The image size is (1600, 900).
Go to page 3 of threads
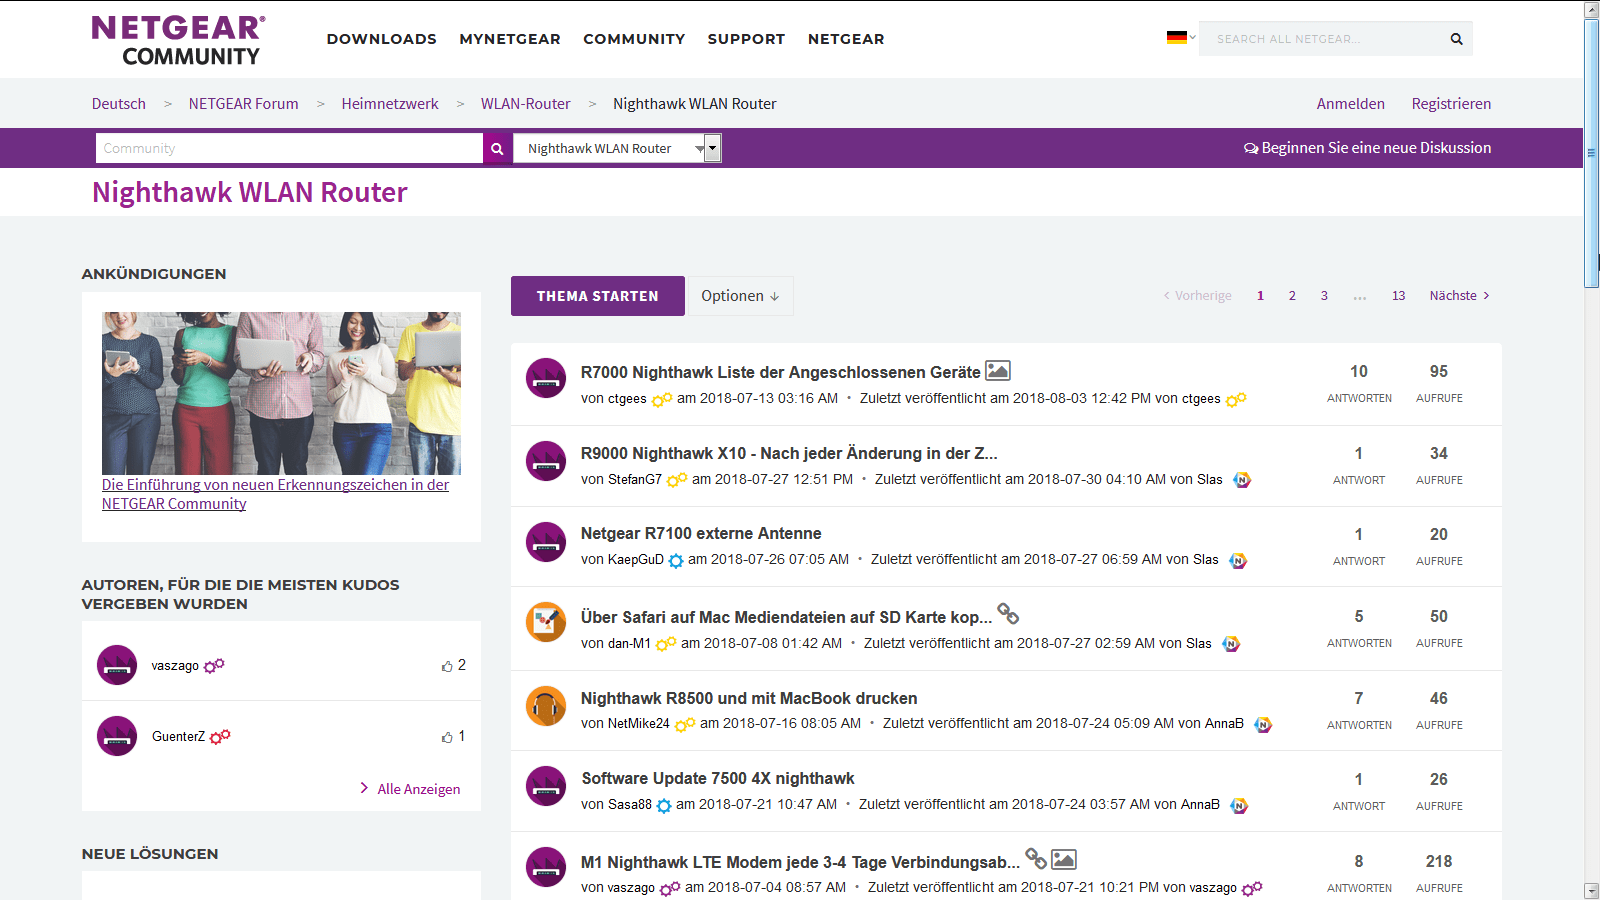(x=1324, y=296)
